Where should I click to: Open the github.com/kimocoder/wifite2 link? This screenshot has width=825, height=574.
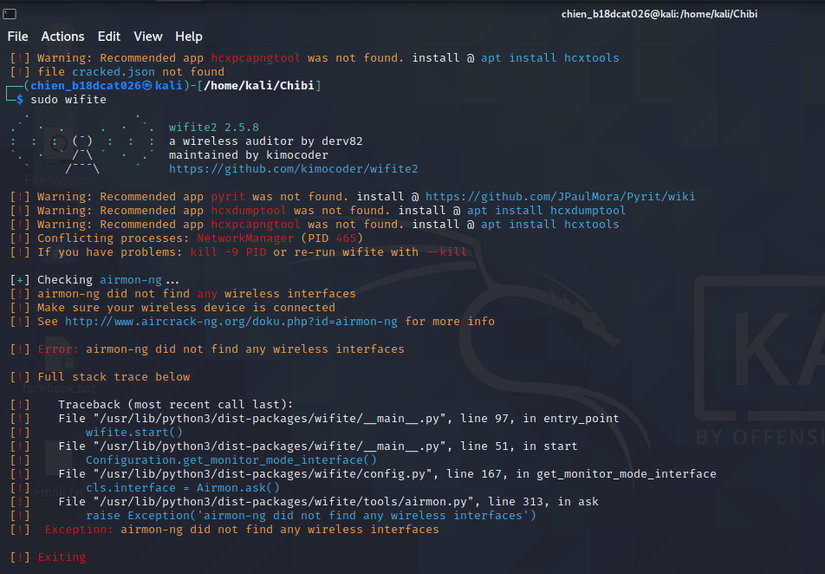(294, 169)
